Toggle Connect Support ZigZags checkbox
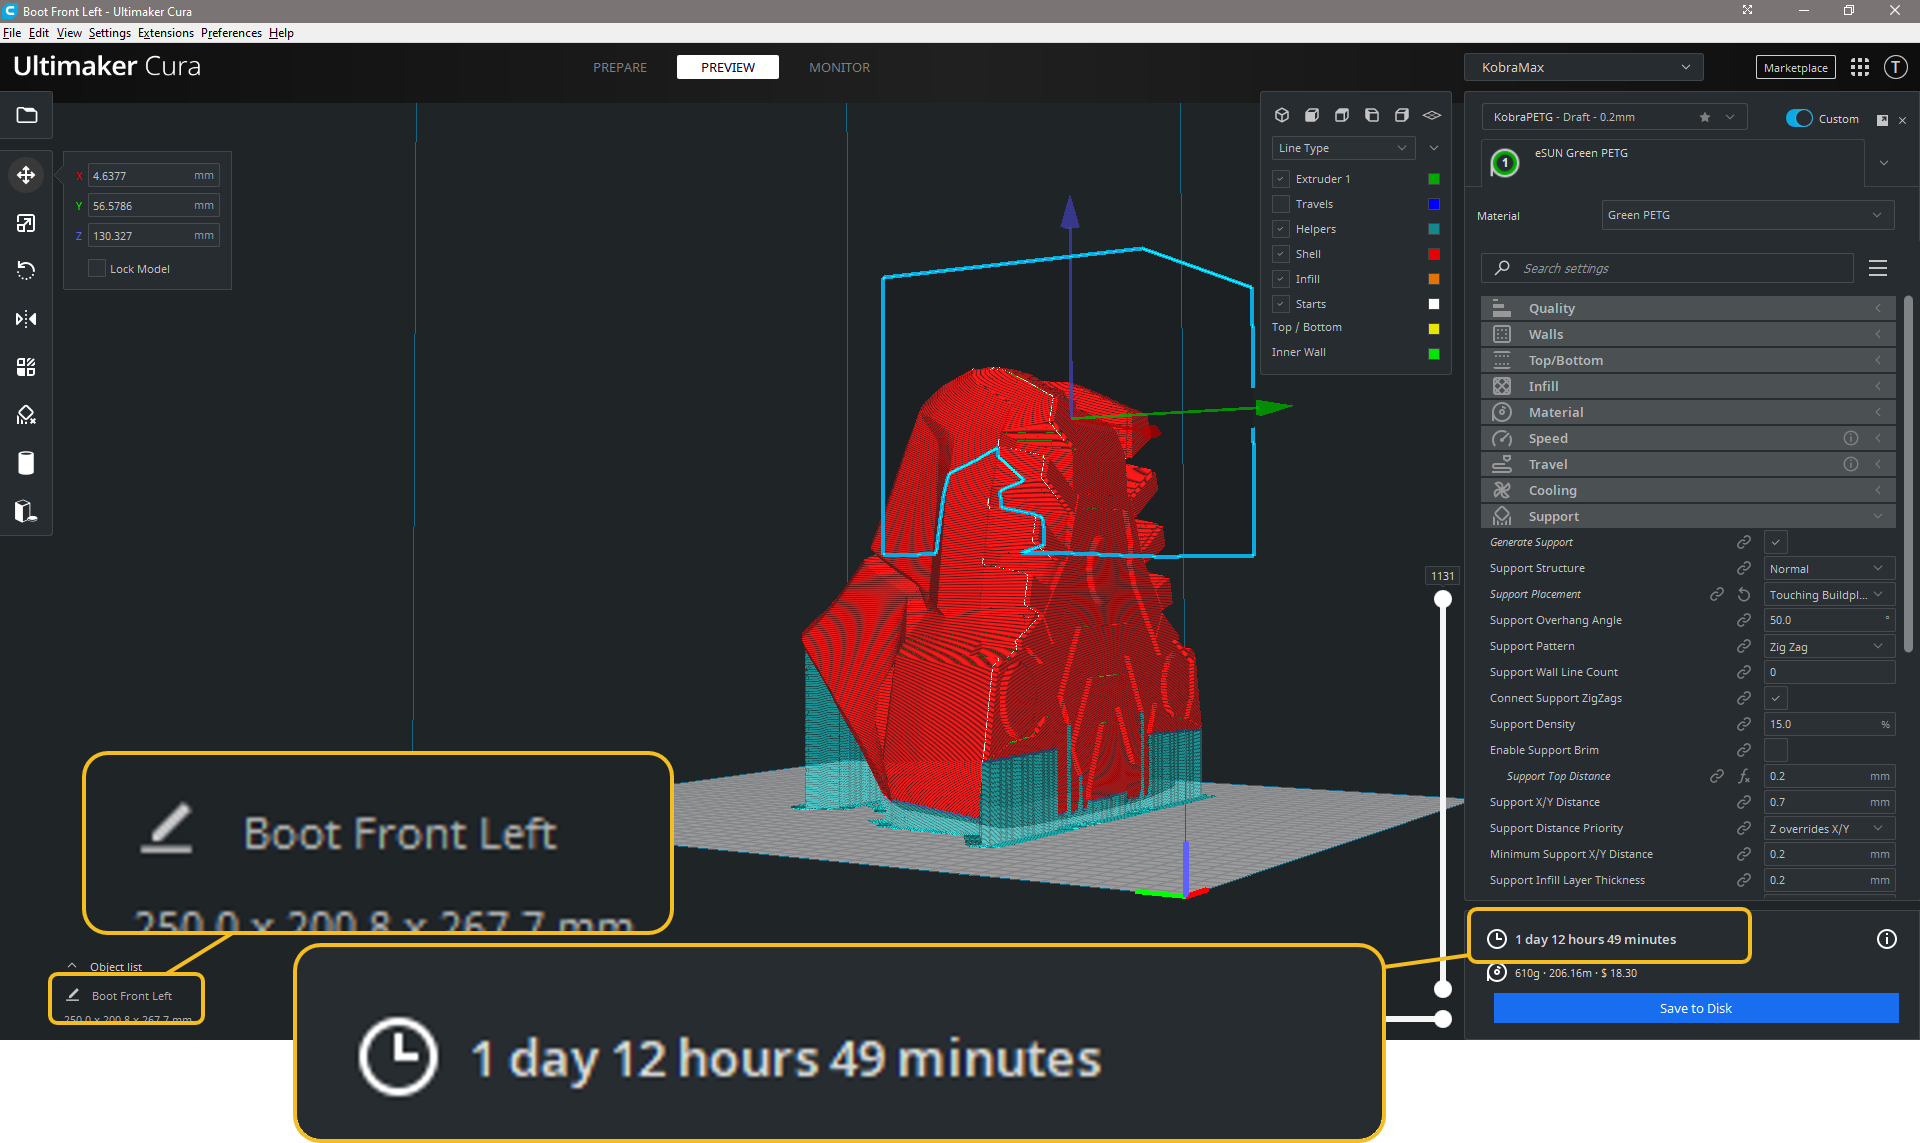The height and width of the screenshot is (1143, 1920). 1776,698
